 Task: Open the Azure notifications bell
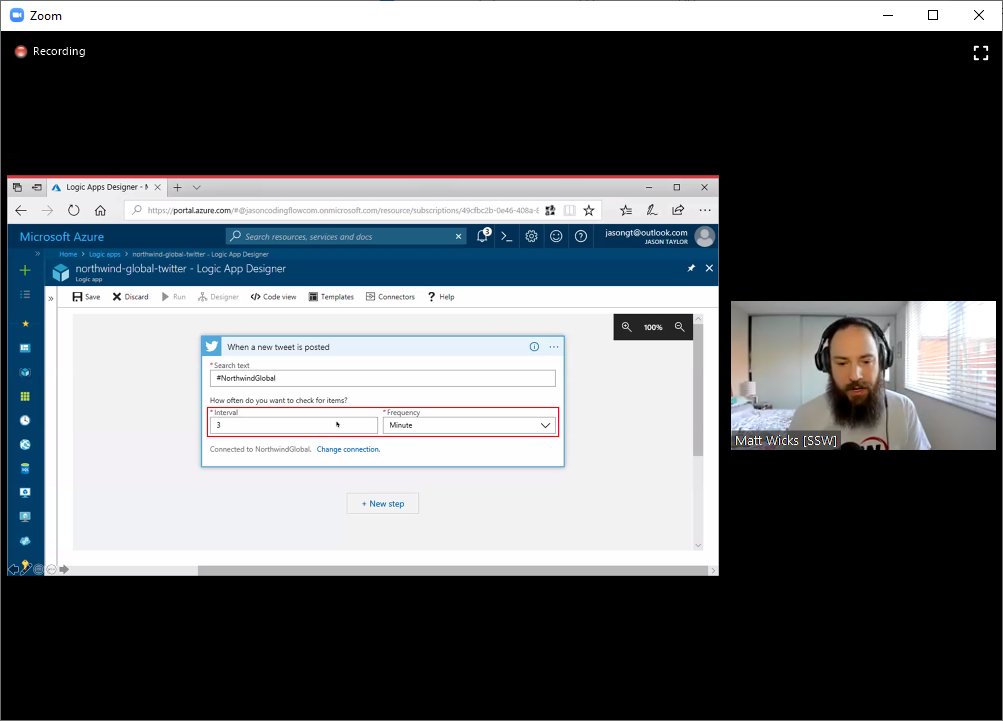(481, 236)
